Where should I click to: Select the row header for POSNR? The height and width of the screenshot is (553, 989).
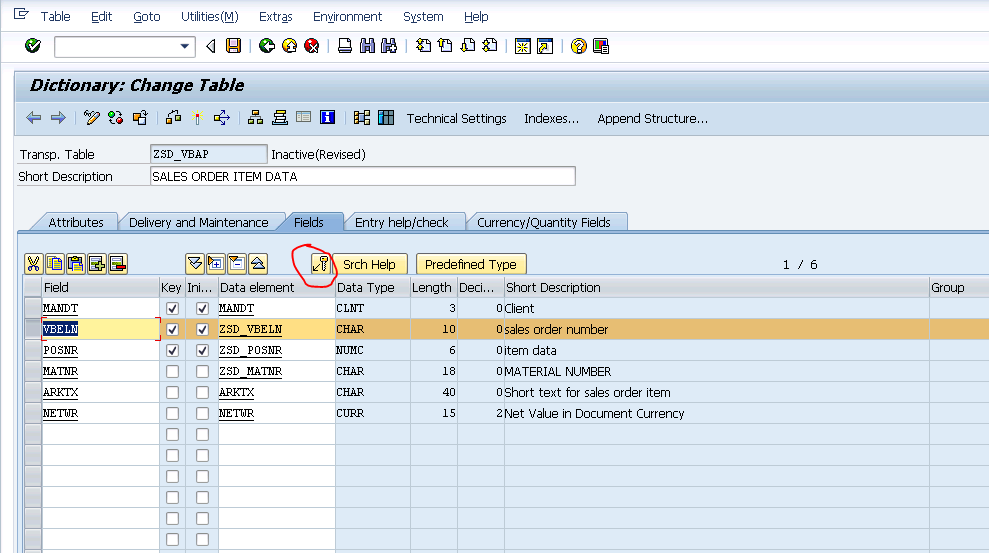coord(33,350)
